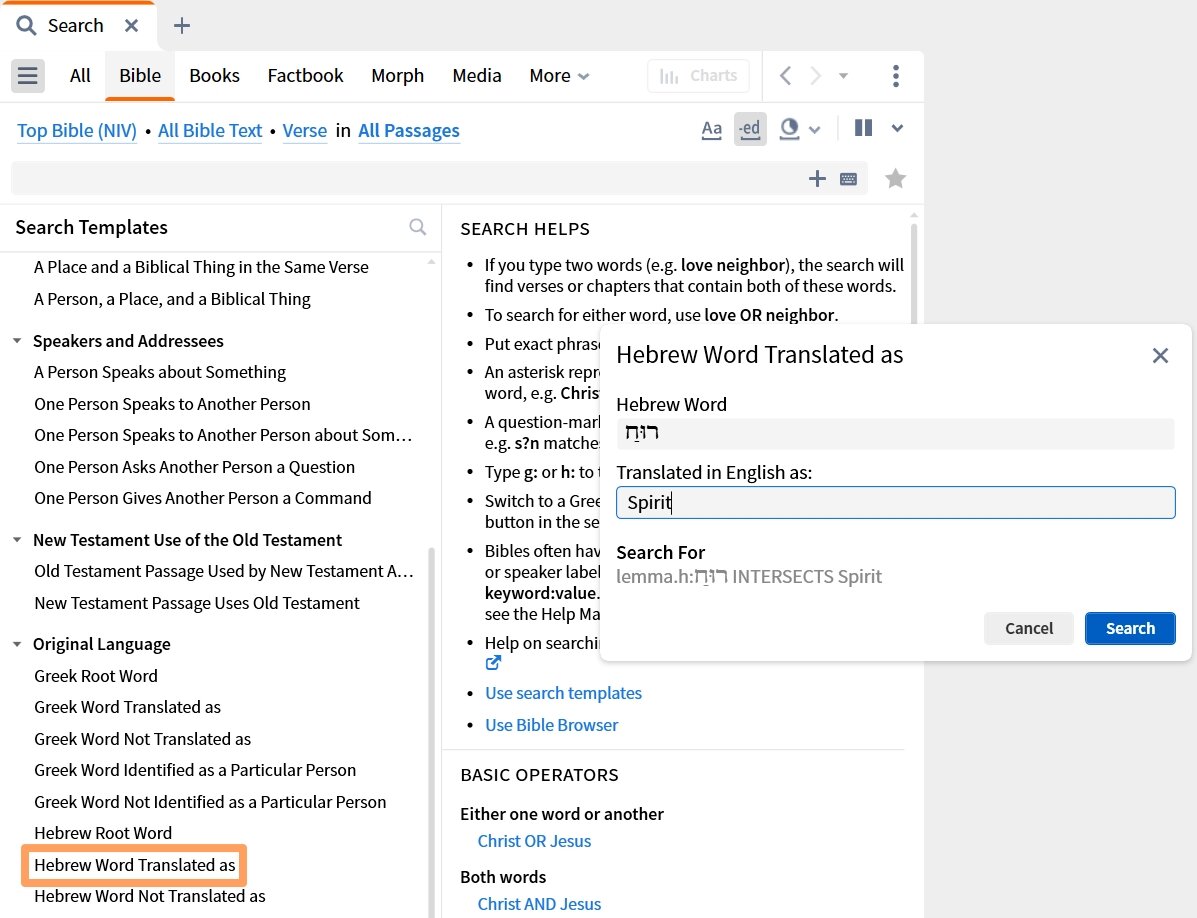
Task: Select Hebrew Word Translated as template
Action: point(134,865)
